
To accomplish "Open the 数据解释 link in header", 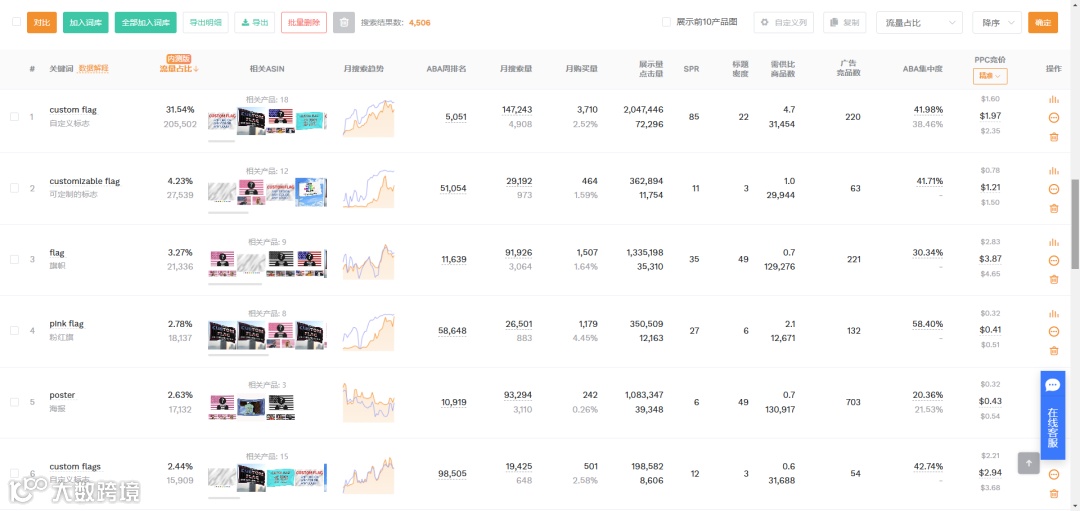I will tap(94, 69).
